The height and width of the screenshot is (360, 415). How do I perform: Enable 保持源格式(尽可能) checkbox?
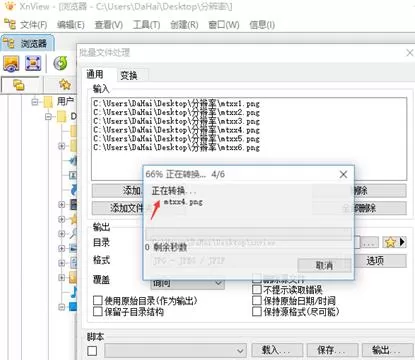click(257, 312)
